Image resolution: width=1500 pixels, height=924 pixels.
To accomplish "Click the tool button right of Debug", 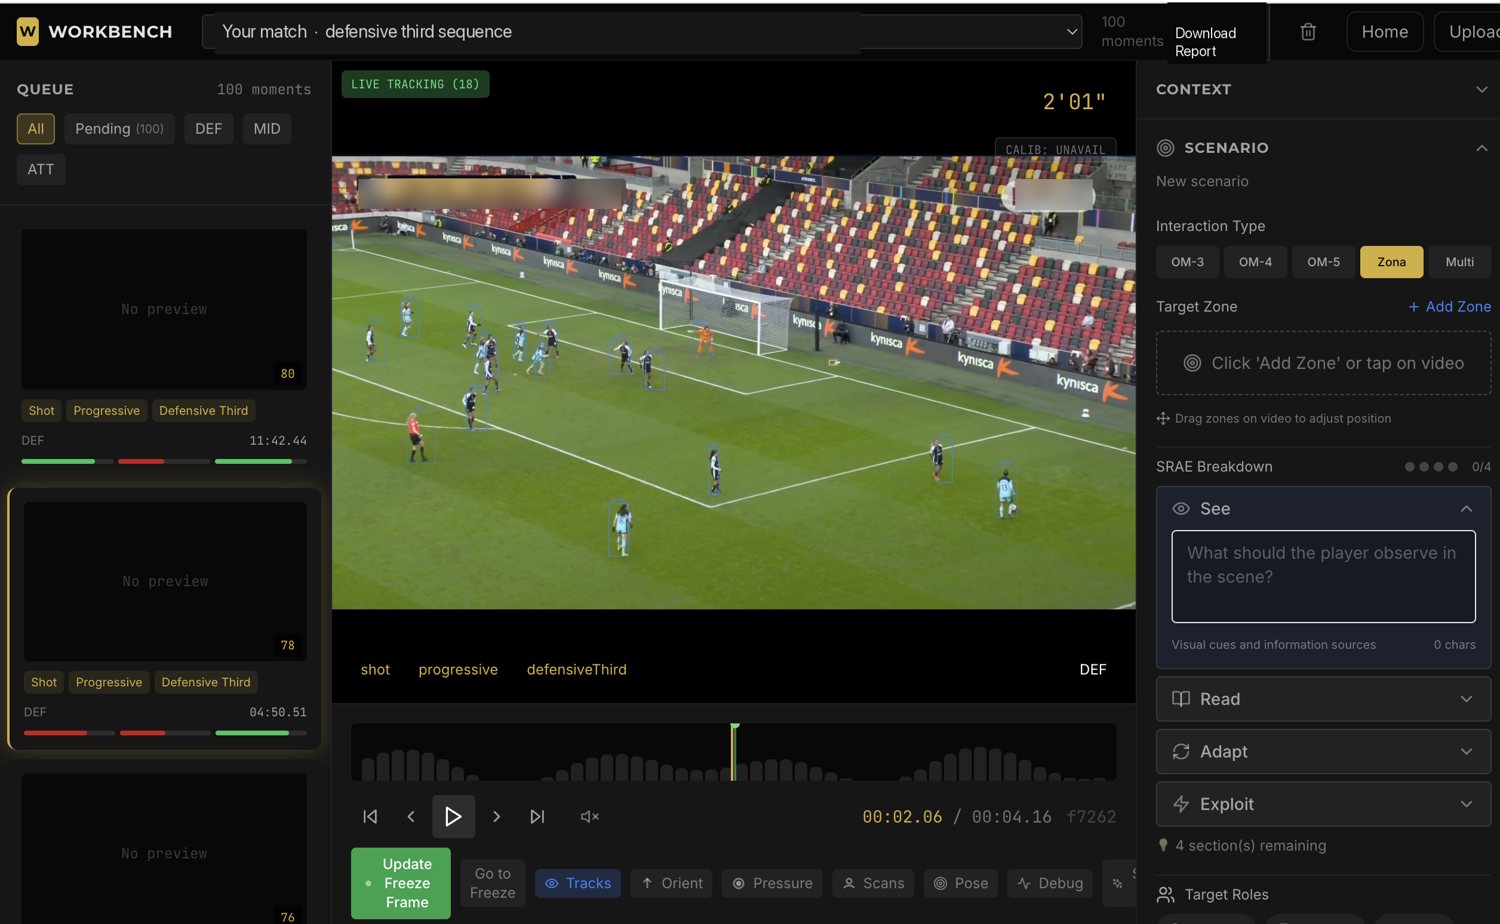I will pos(1118,883).
